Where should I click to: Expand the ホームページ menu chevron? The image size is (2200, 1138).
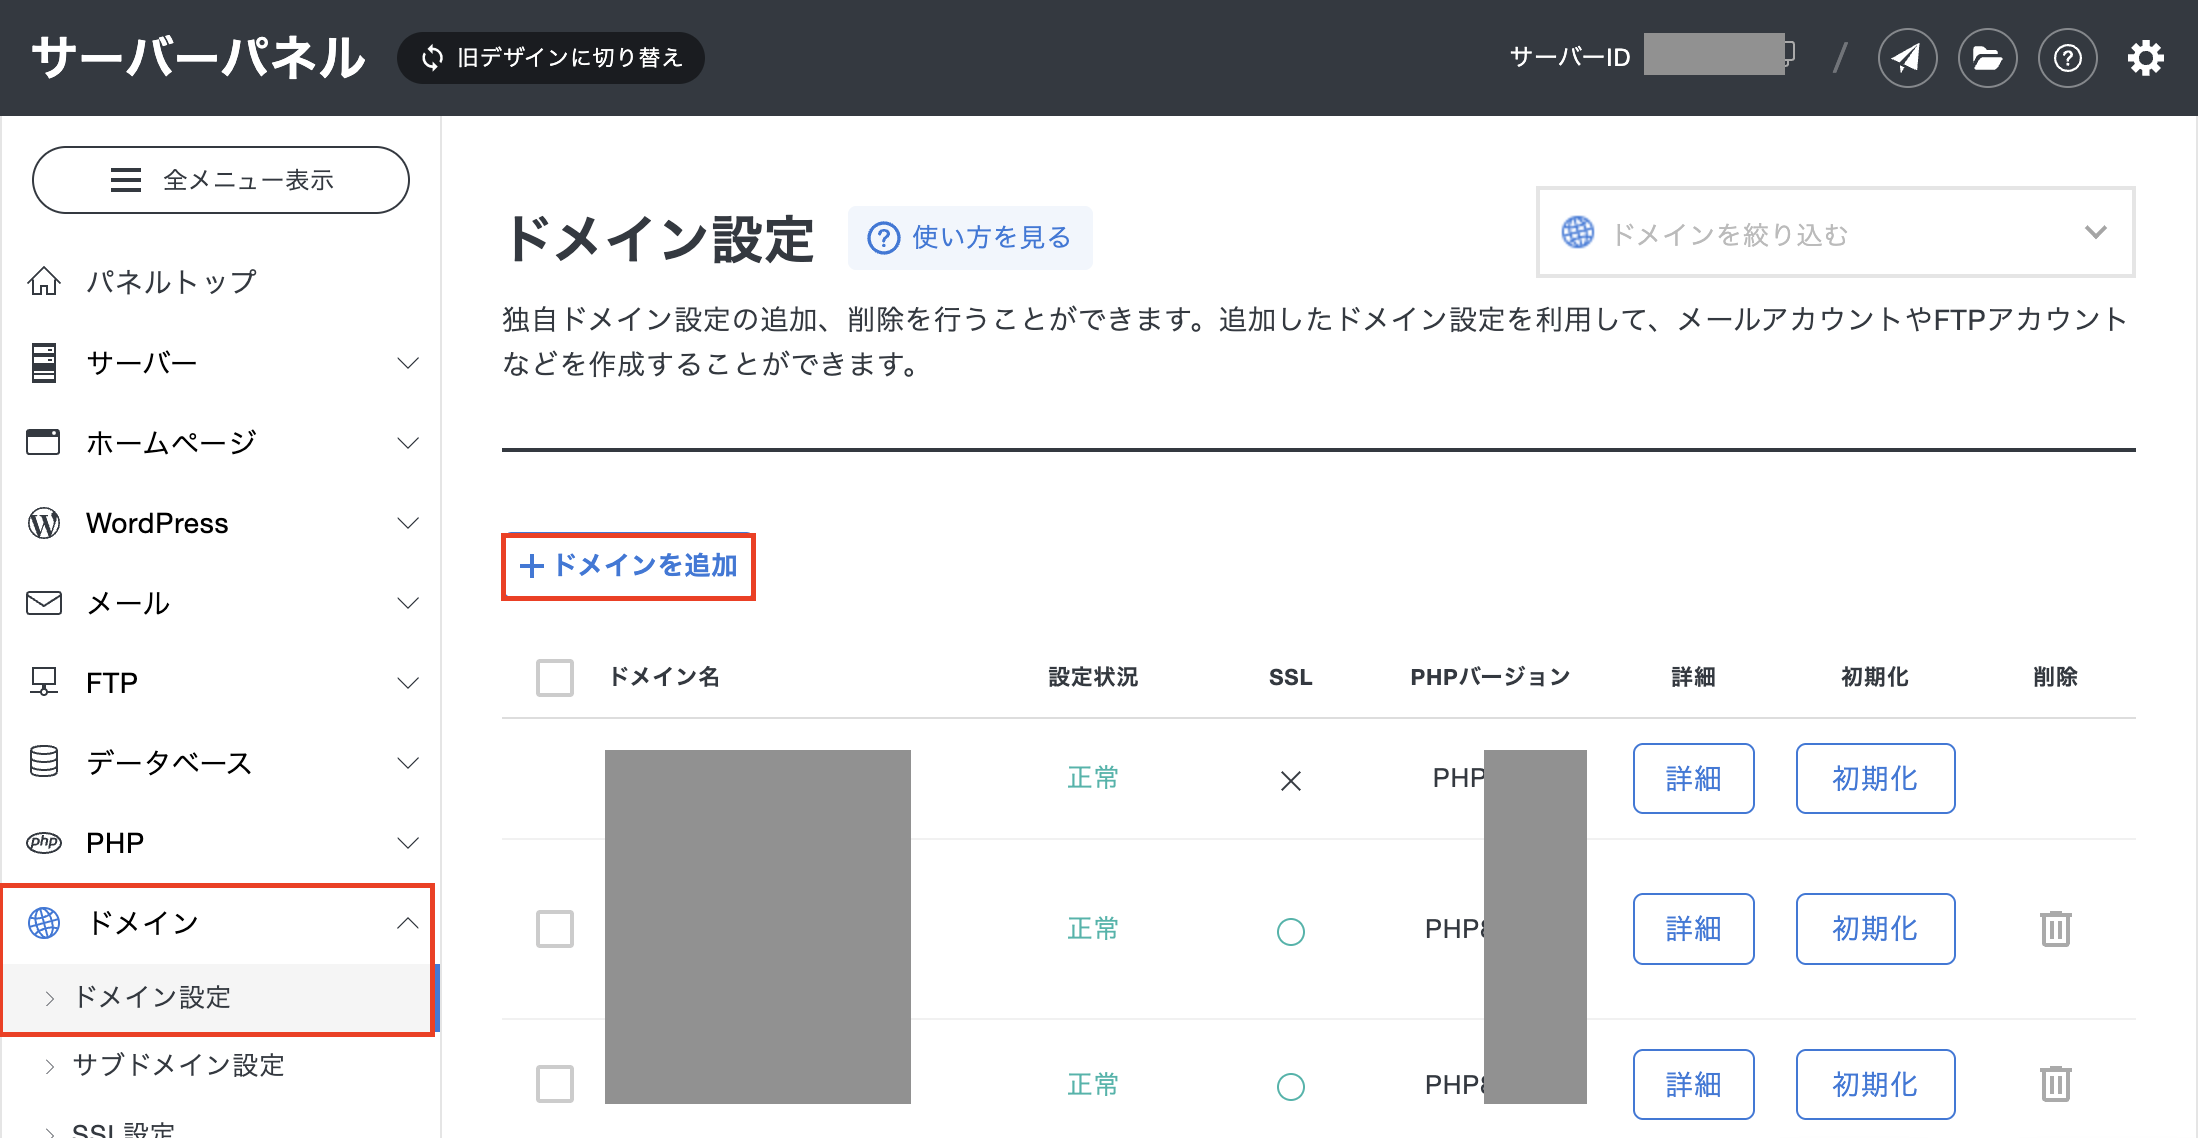click(x=407, y=442)
